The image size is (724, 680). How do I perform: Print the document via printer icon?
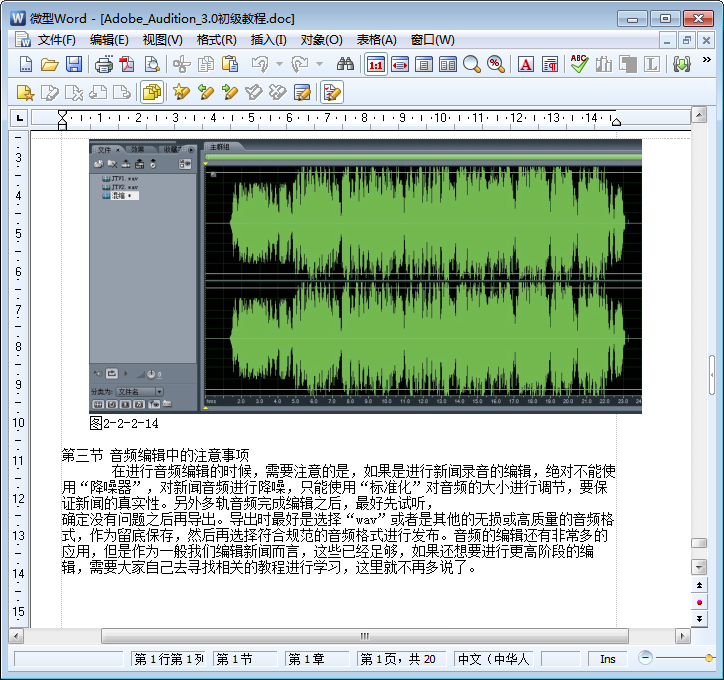tap(104, 64)
